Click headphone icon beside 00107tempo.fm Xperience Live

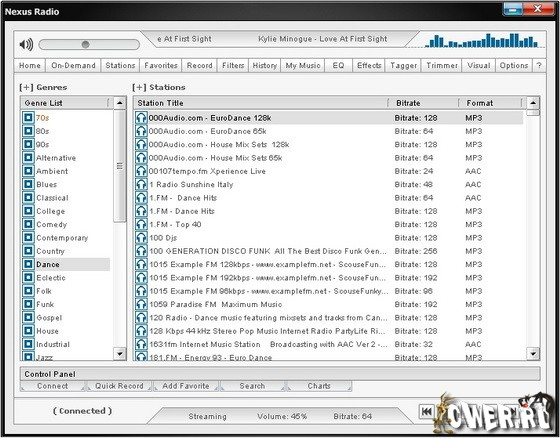click(x=141, y=171)
